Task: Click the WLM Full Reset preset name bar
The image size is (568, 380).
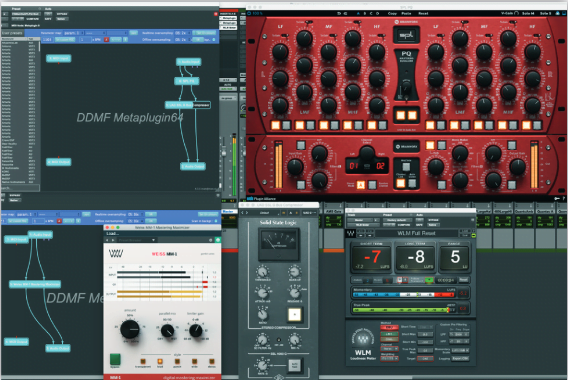Action: [416, 233]
